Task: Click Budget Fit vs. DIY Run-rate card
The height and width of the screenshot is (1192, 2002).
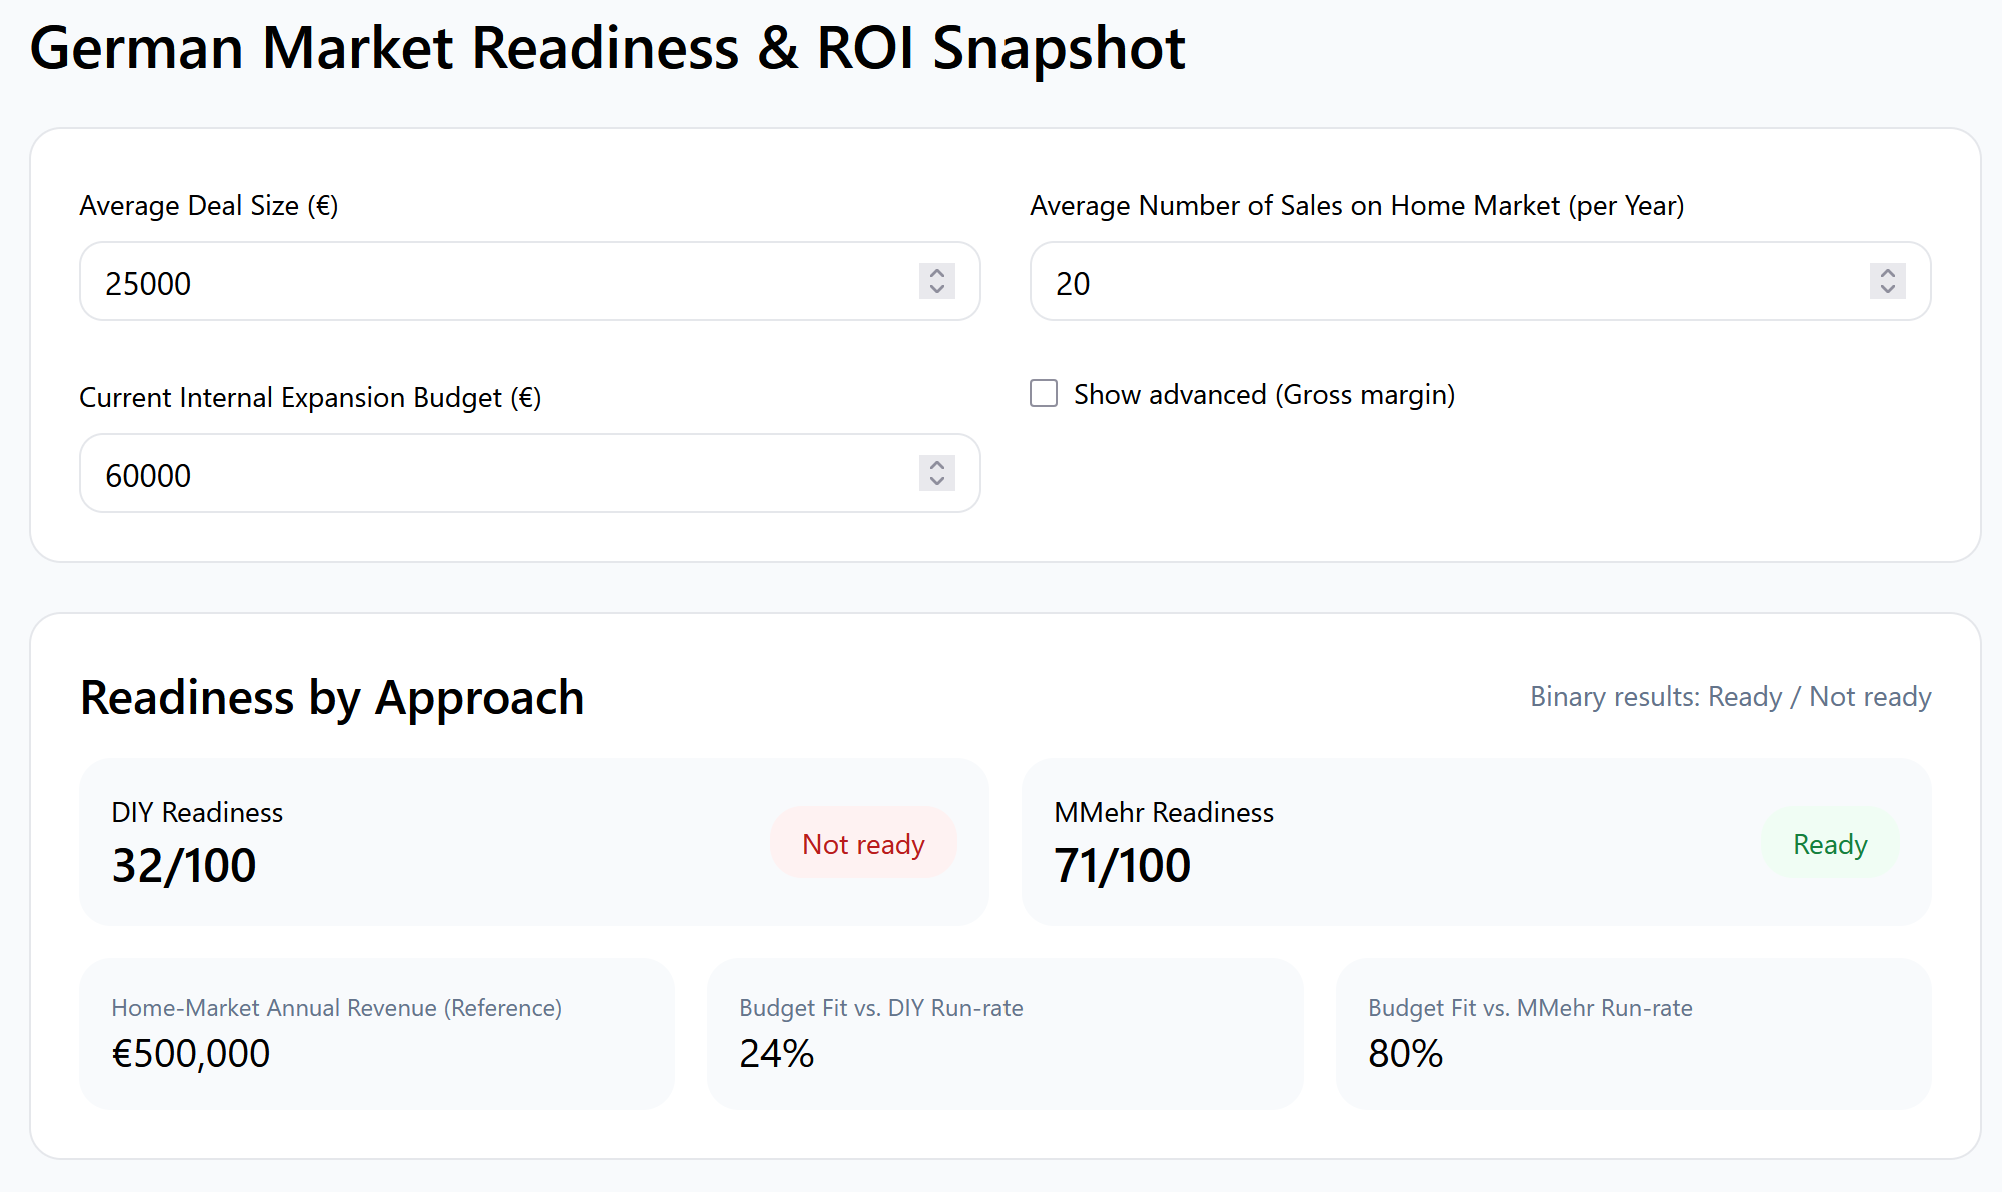Action: (1004, 1034)
